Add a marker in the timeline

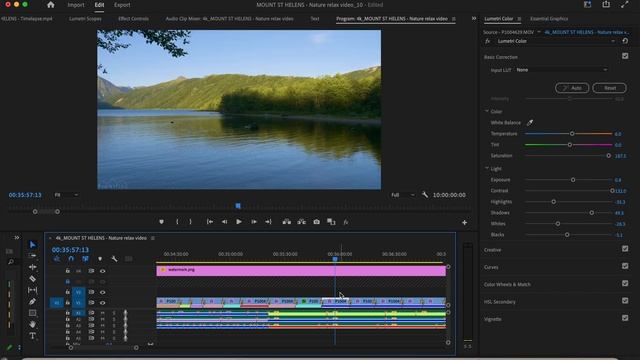(100, 259)
